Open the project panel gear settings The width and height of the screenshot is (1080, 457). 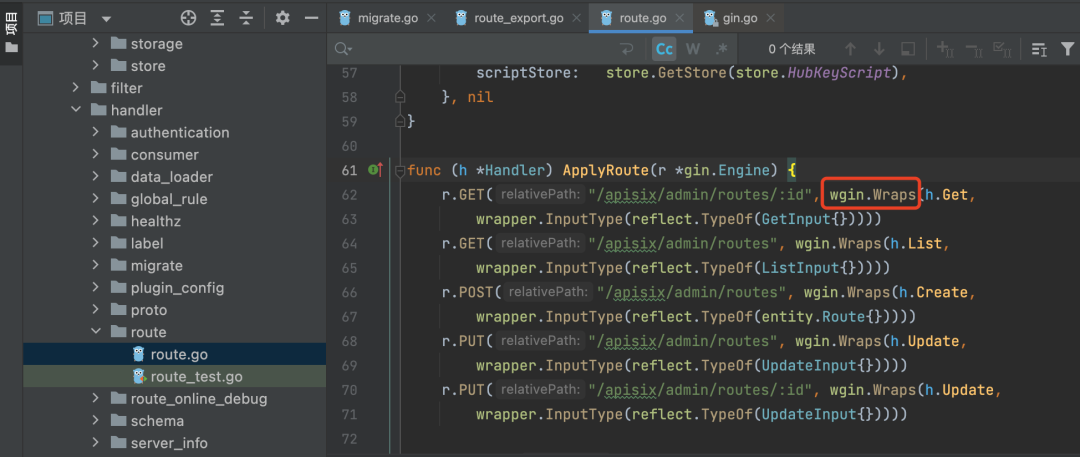point(282,19)
